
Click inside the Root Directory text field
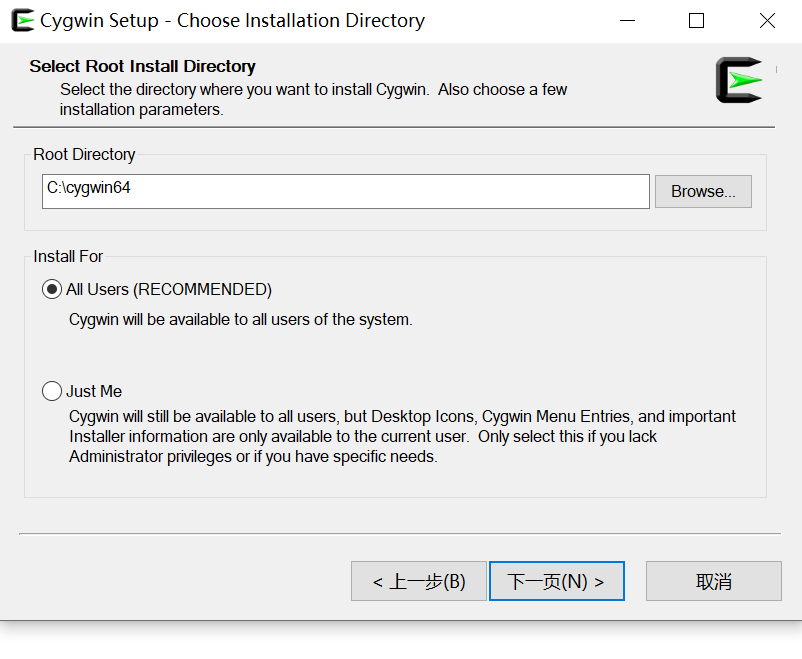pyautogui.click(x=345, y=191)
